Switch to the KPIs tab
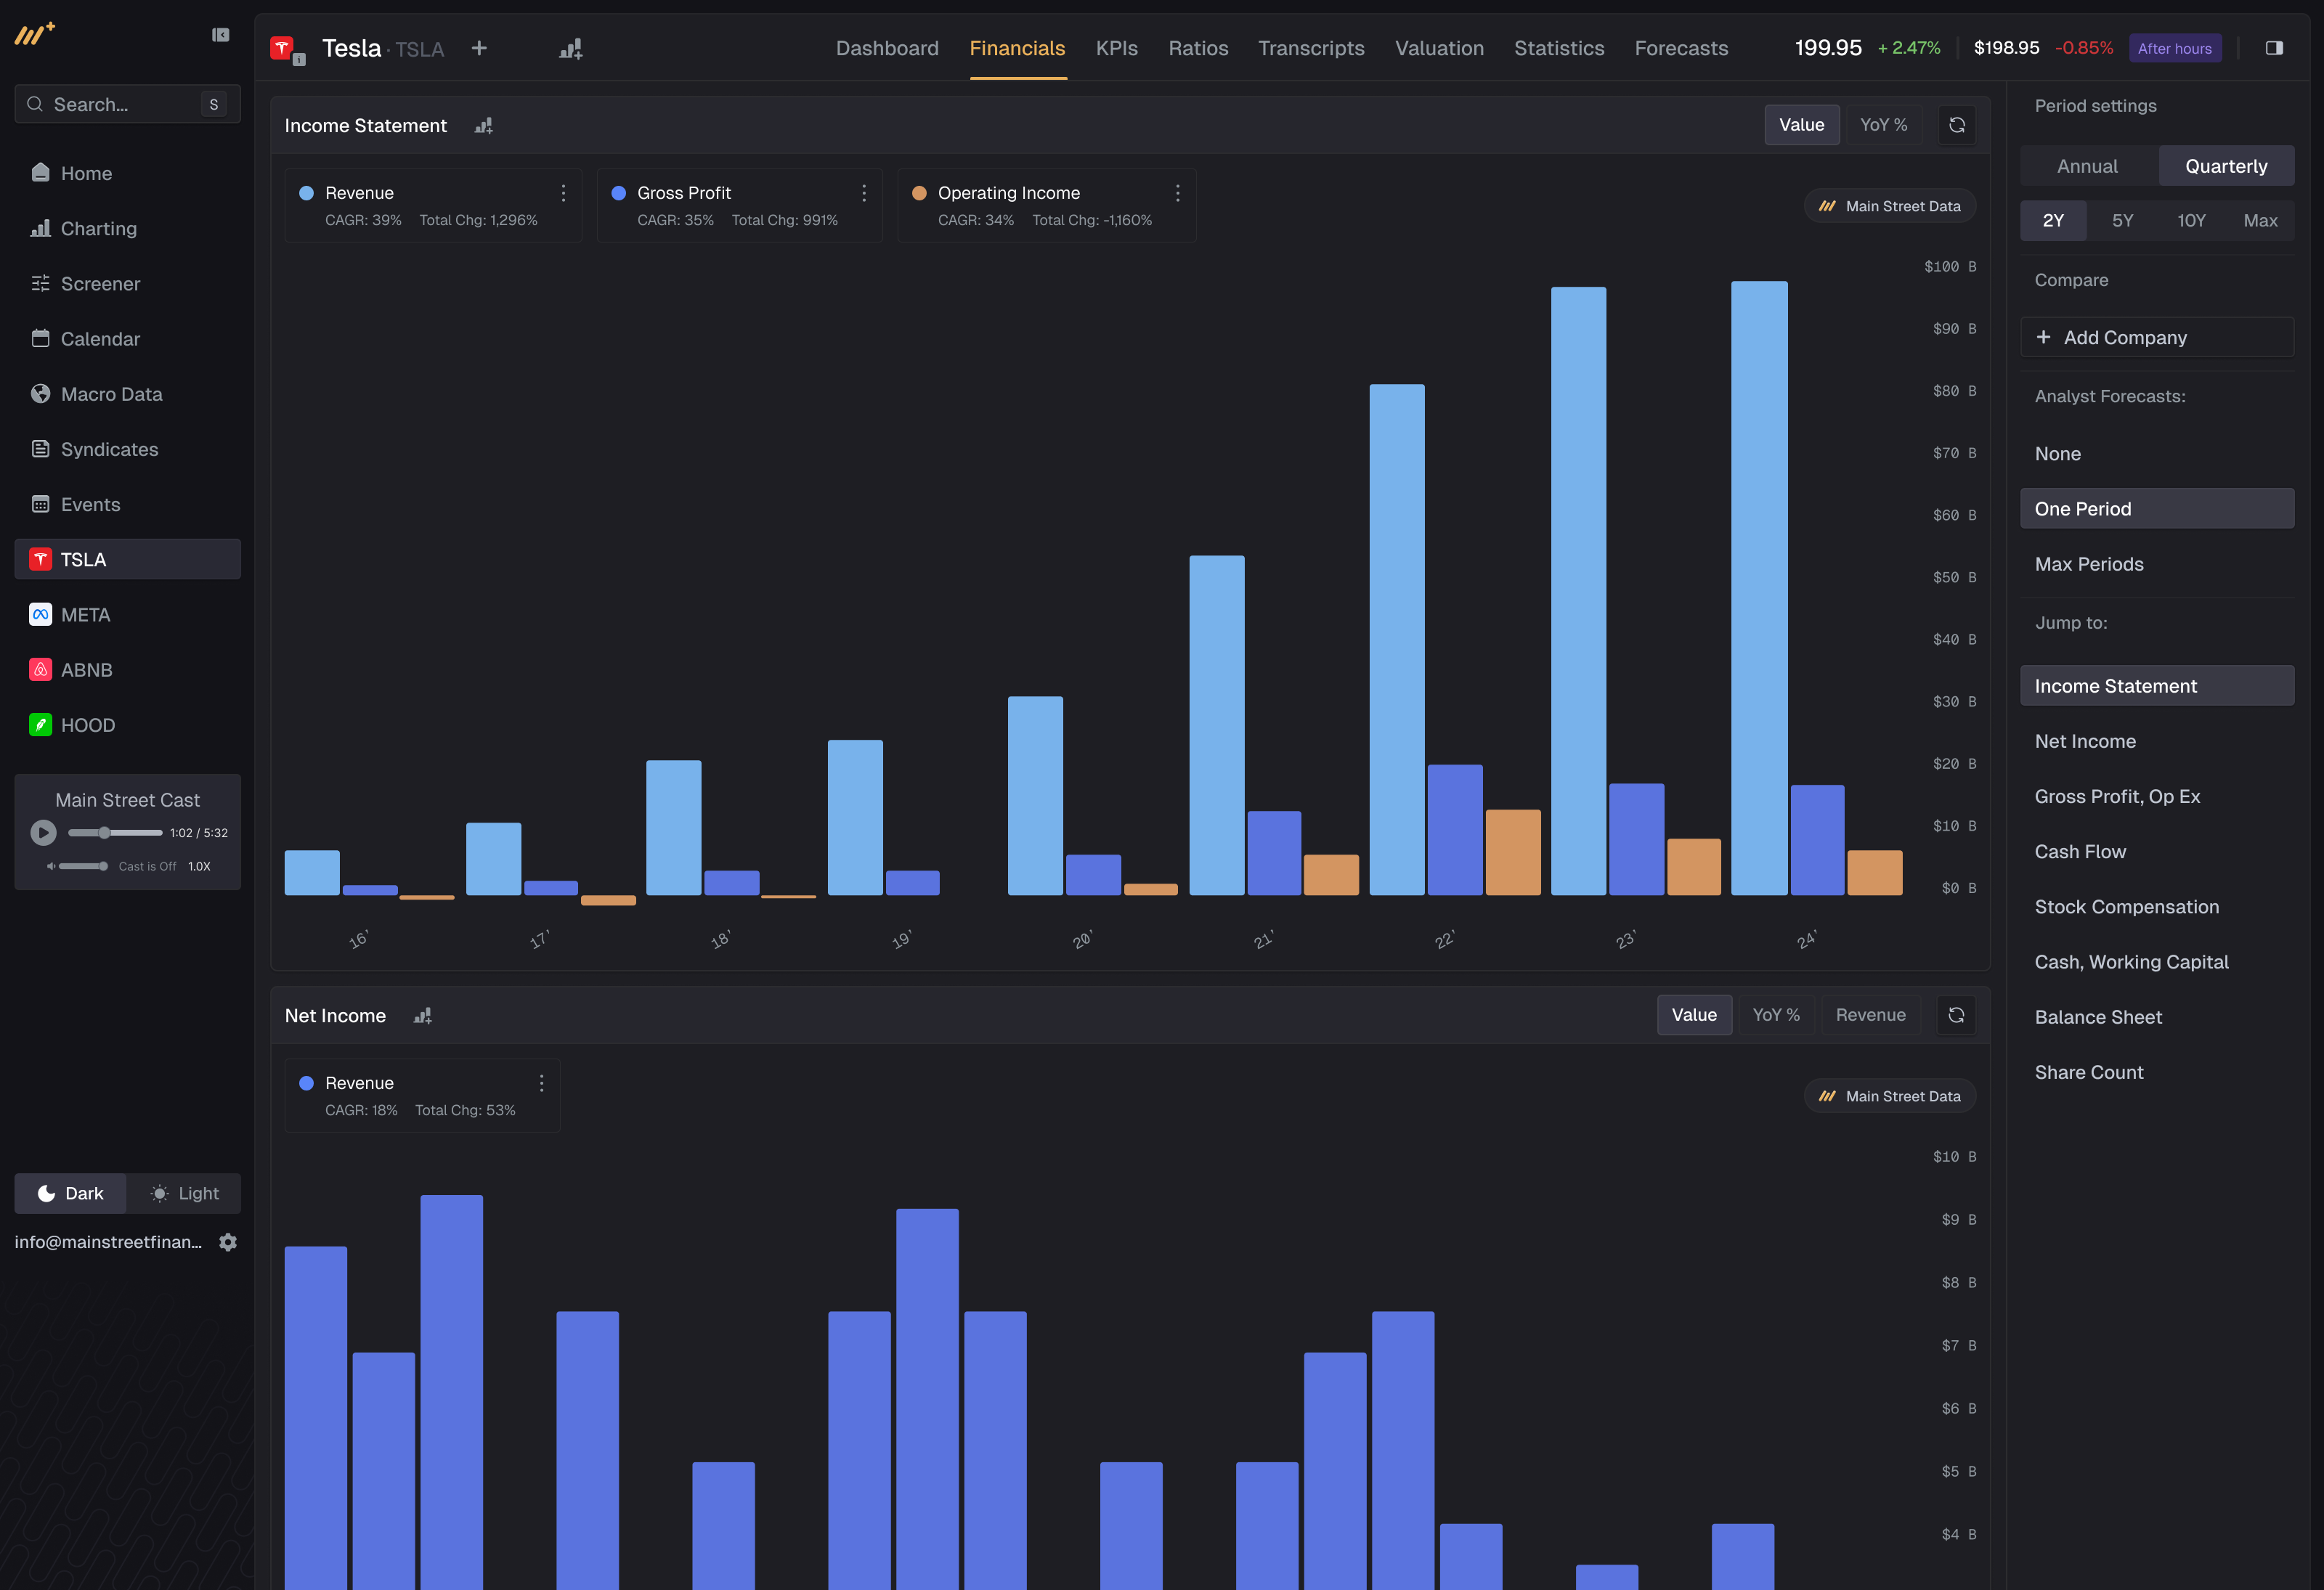 [1116, 48]
